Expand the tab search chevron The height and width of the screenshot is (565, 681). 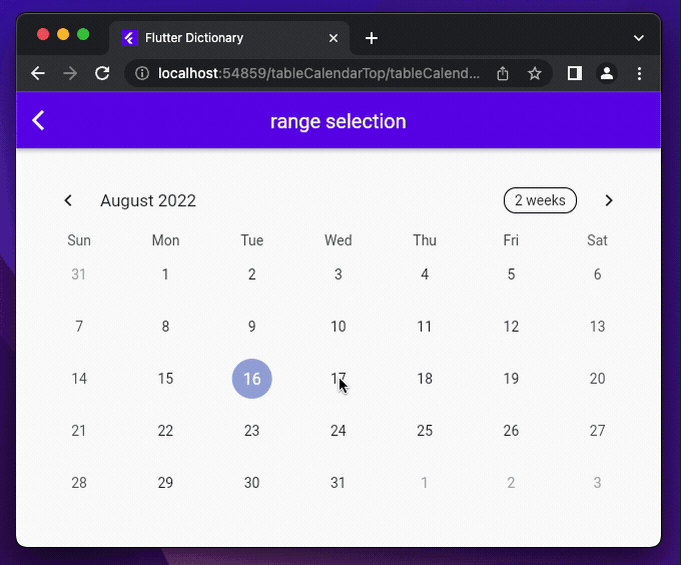pos(638,38)
